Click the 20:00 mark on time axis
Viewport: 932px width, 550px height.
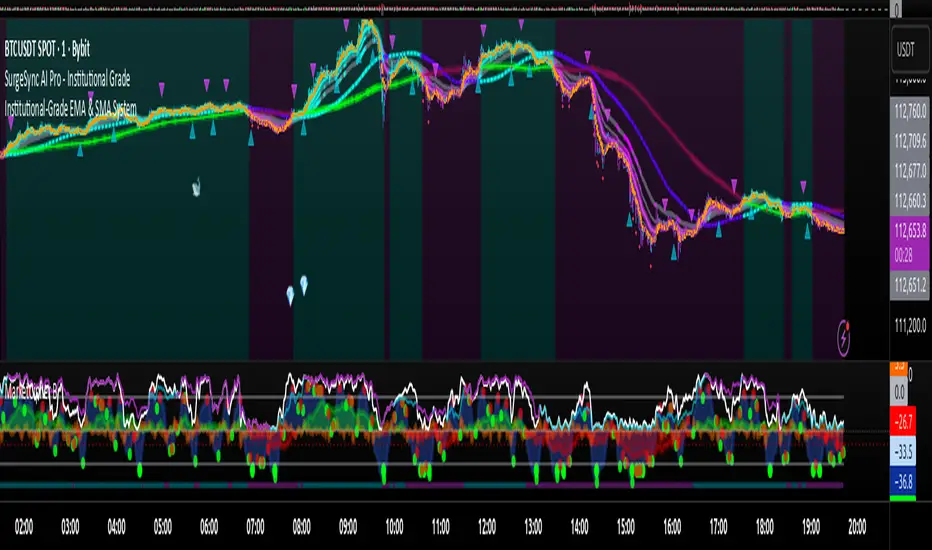click(856, 523)
